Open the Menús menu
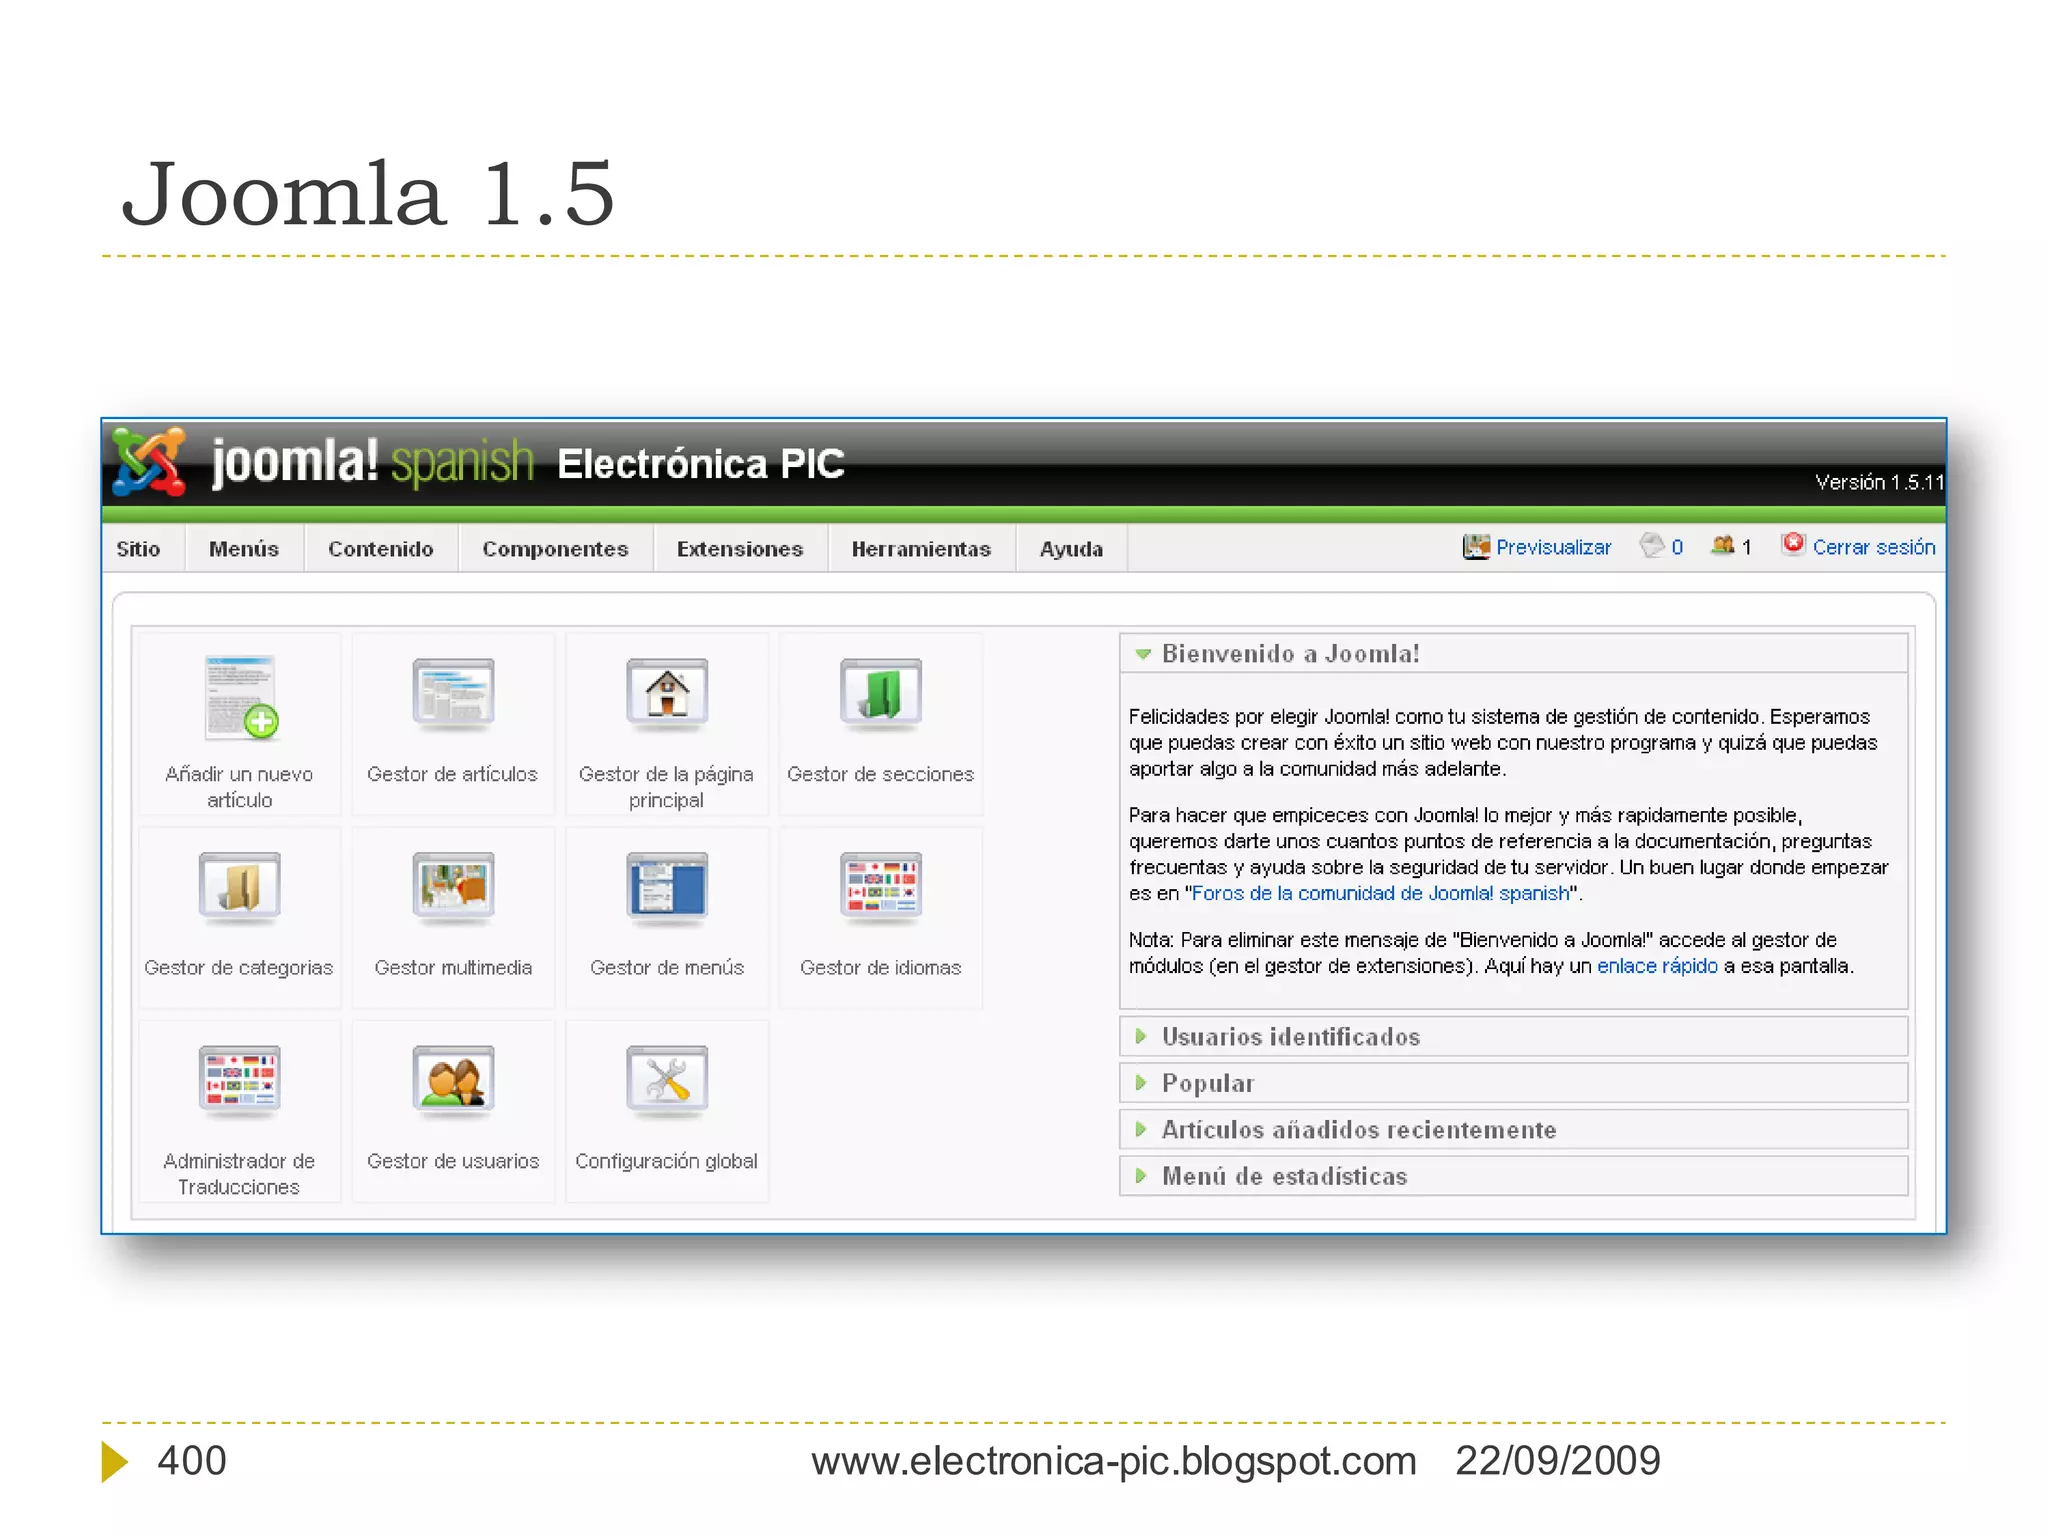Image resolution: width=2048 pixels, height=1536 pixels. 244,549
